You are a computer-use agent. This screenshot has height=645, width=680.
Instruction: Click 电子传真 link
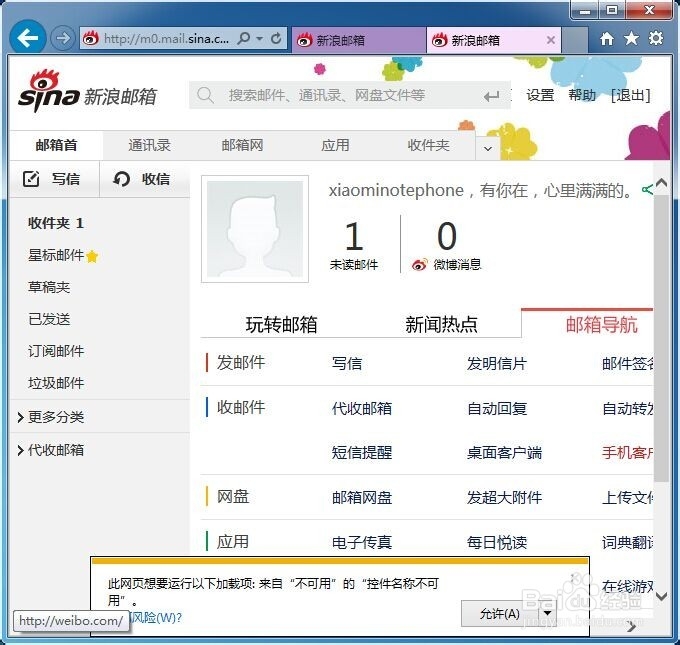362,542
